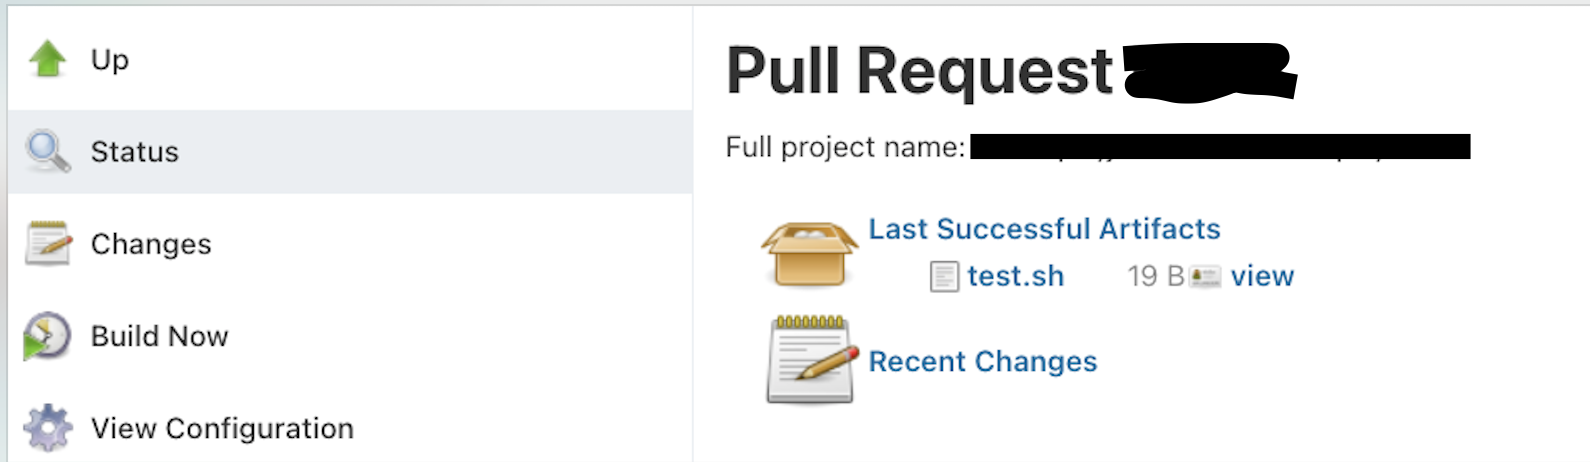Open the Status page from the sidebar
Screen dimensions: 1590x462
(135, 152)
